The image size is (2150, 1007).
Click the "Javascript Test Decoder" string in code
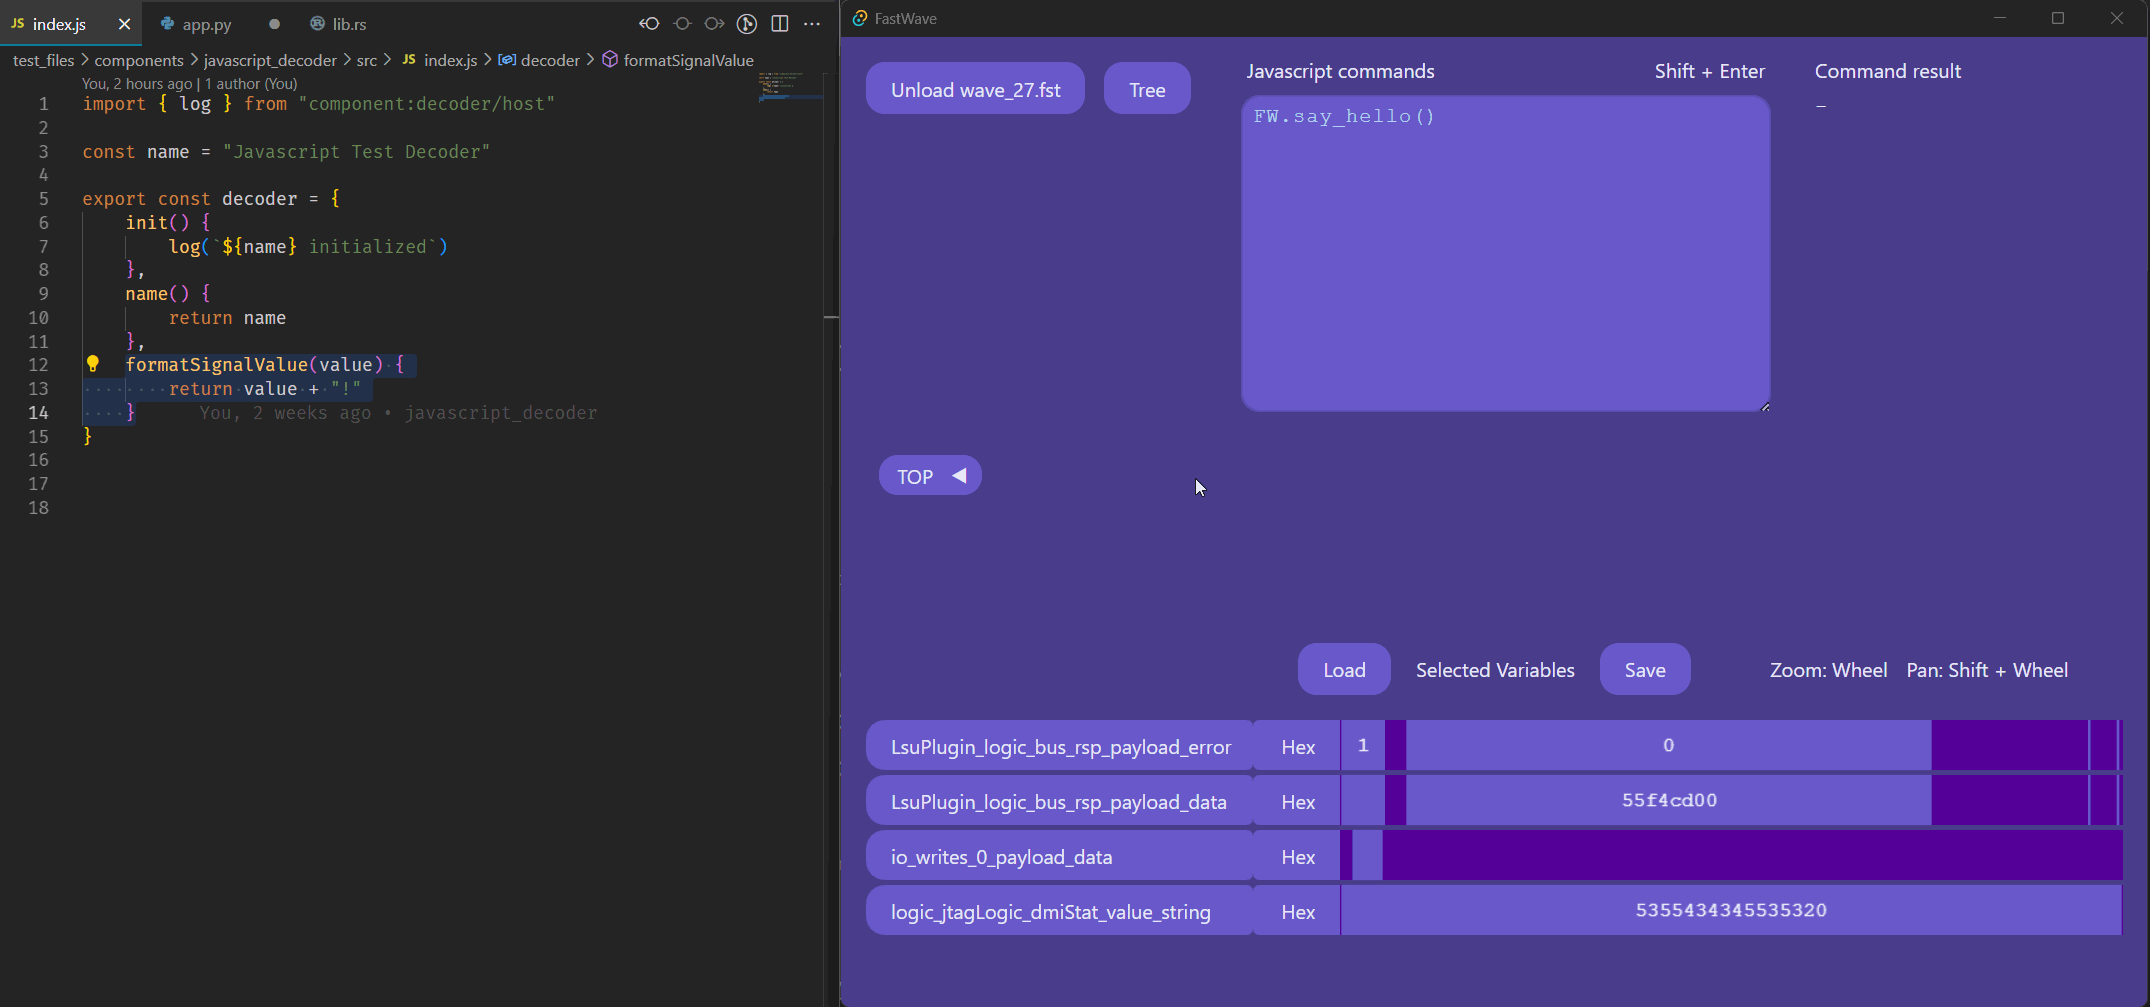pyautogui.click(x=356, y=152)
